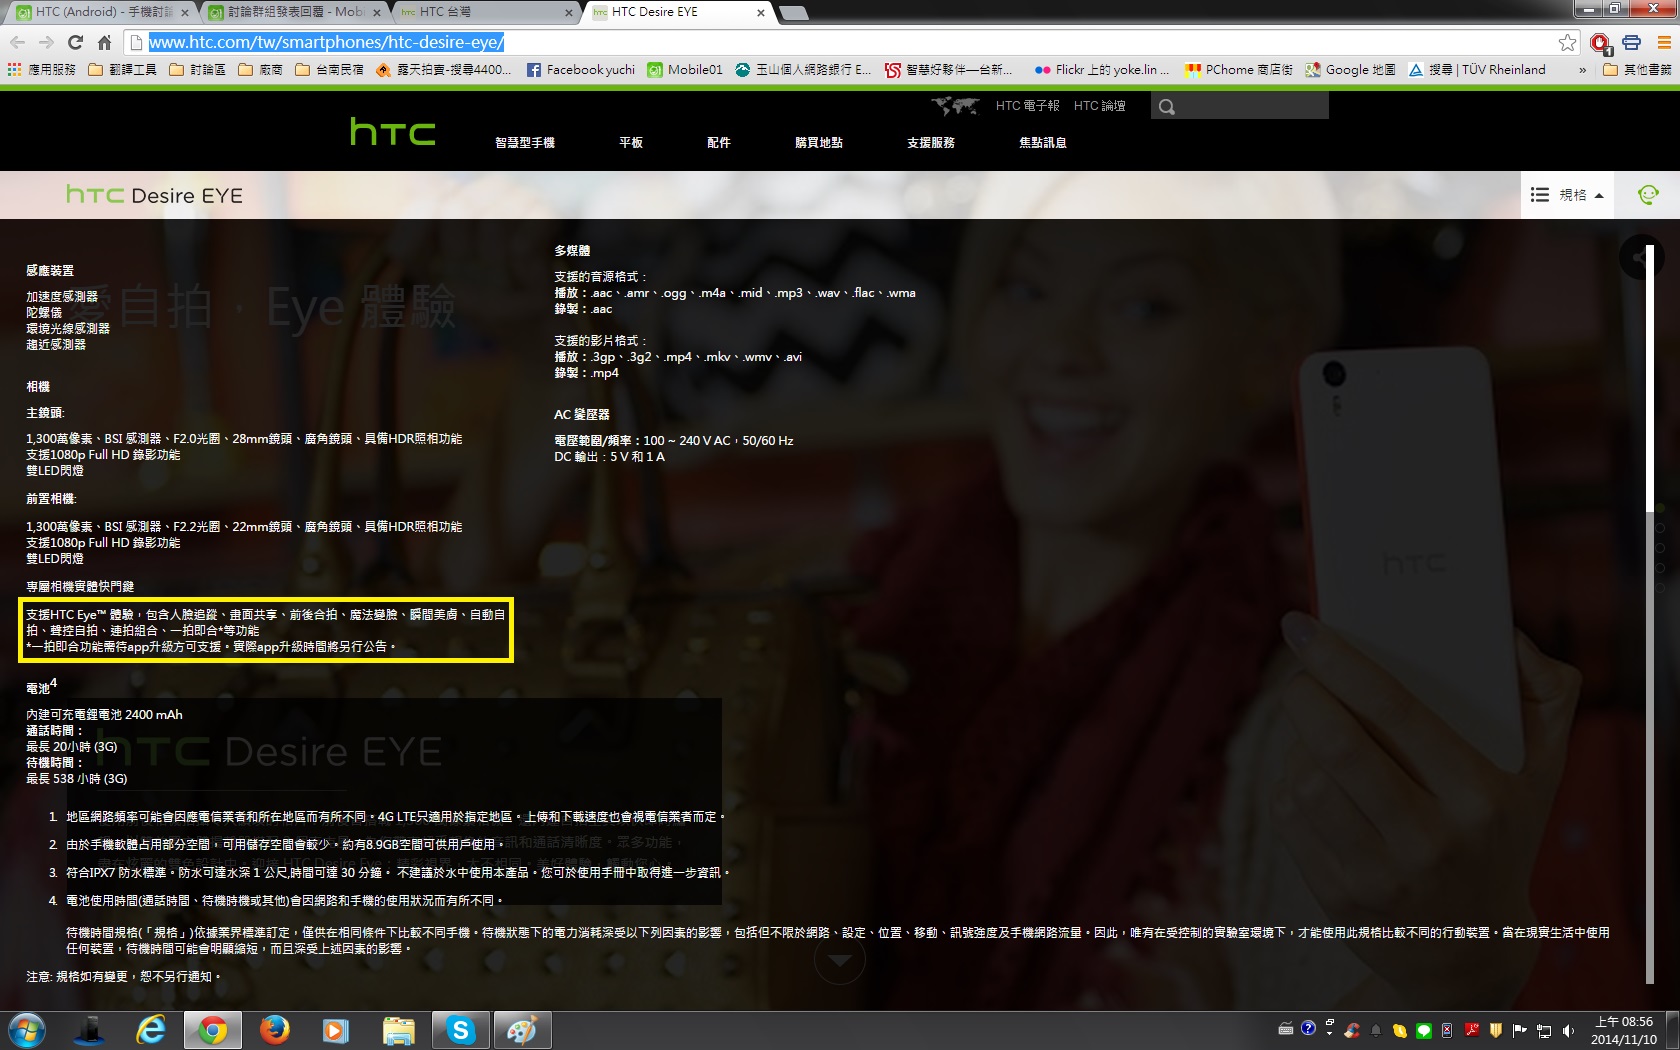Open Skype from the taskbar
The width and height of the screenshot is (1680, 1050).
coord(460,1030)
